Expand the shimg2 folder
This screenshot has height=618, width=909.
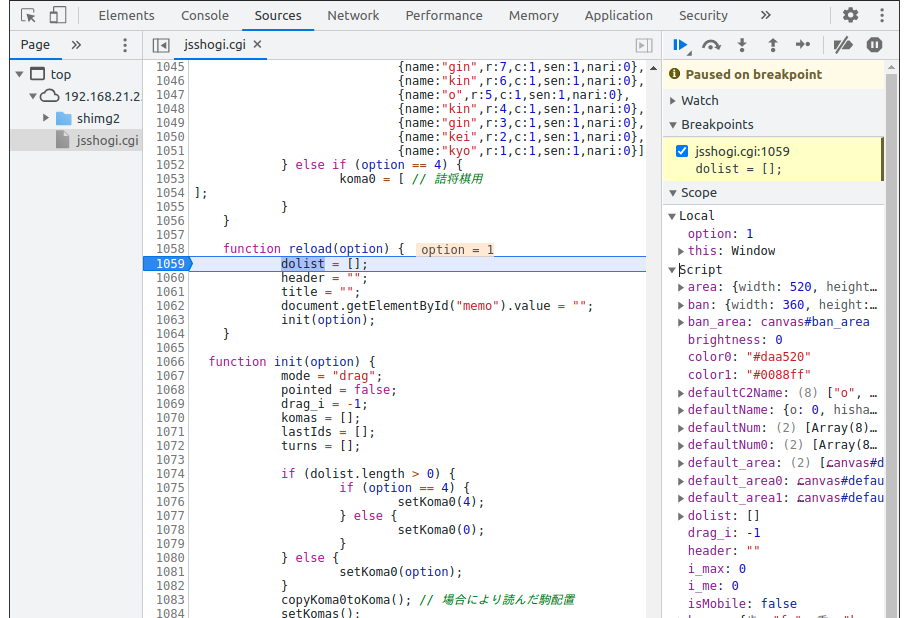[x=46, y=118]
